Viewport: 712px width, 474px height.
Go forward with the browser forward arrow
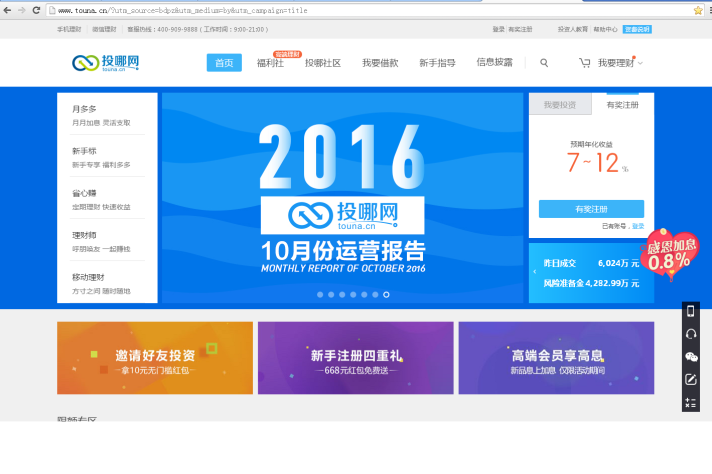point(21,10)
